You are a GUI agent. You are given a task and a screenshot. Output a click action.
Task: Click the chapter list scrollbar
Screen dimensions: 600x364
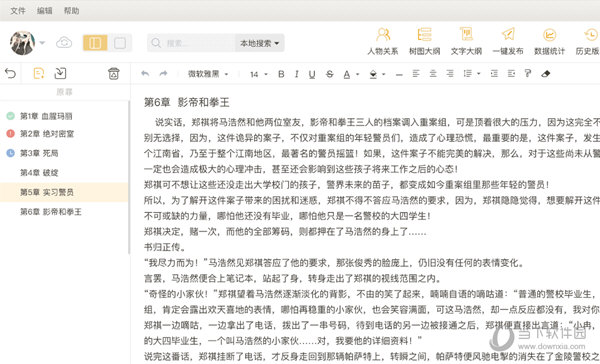coord(129,177)
